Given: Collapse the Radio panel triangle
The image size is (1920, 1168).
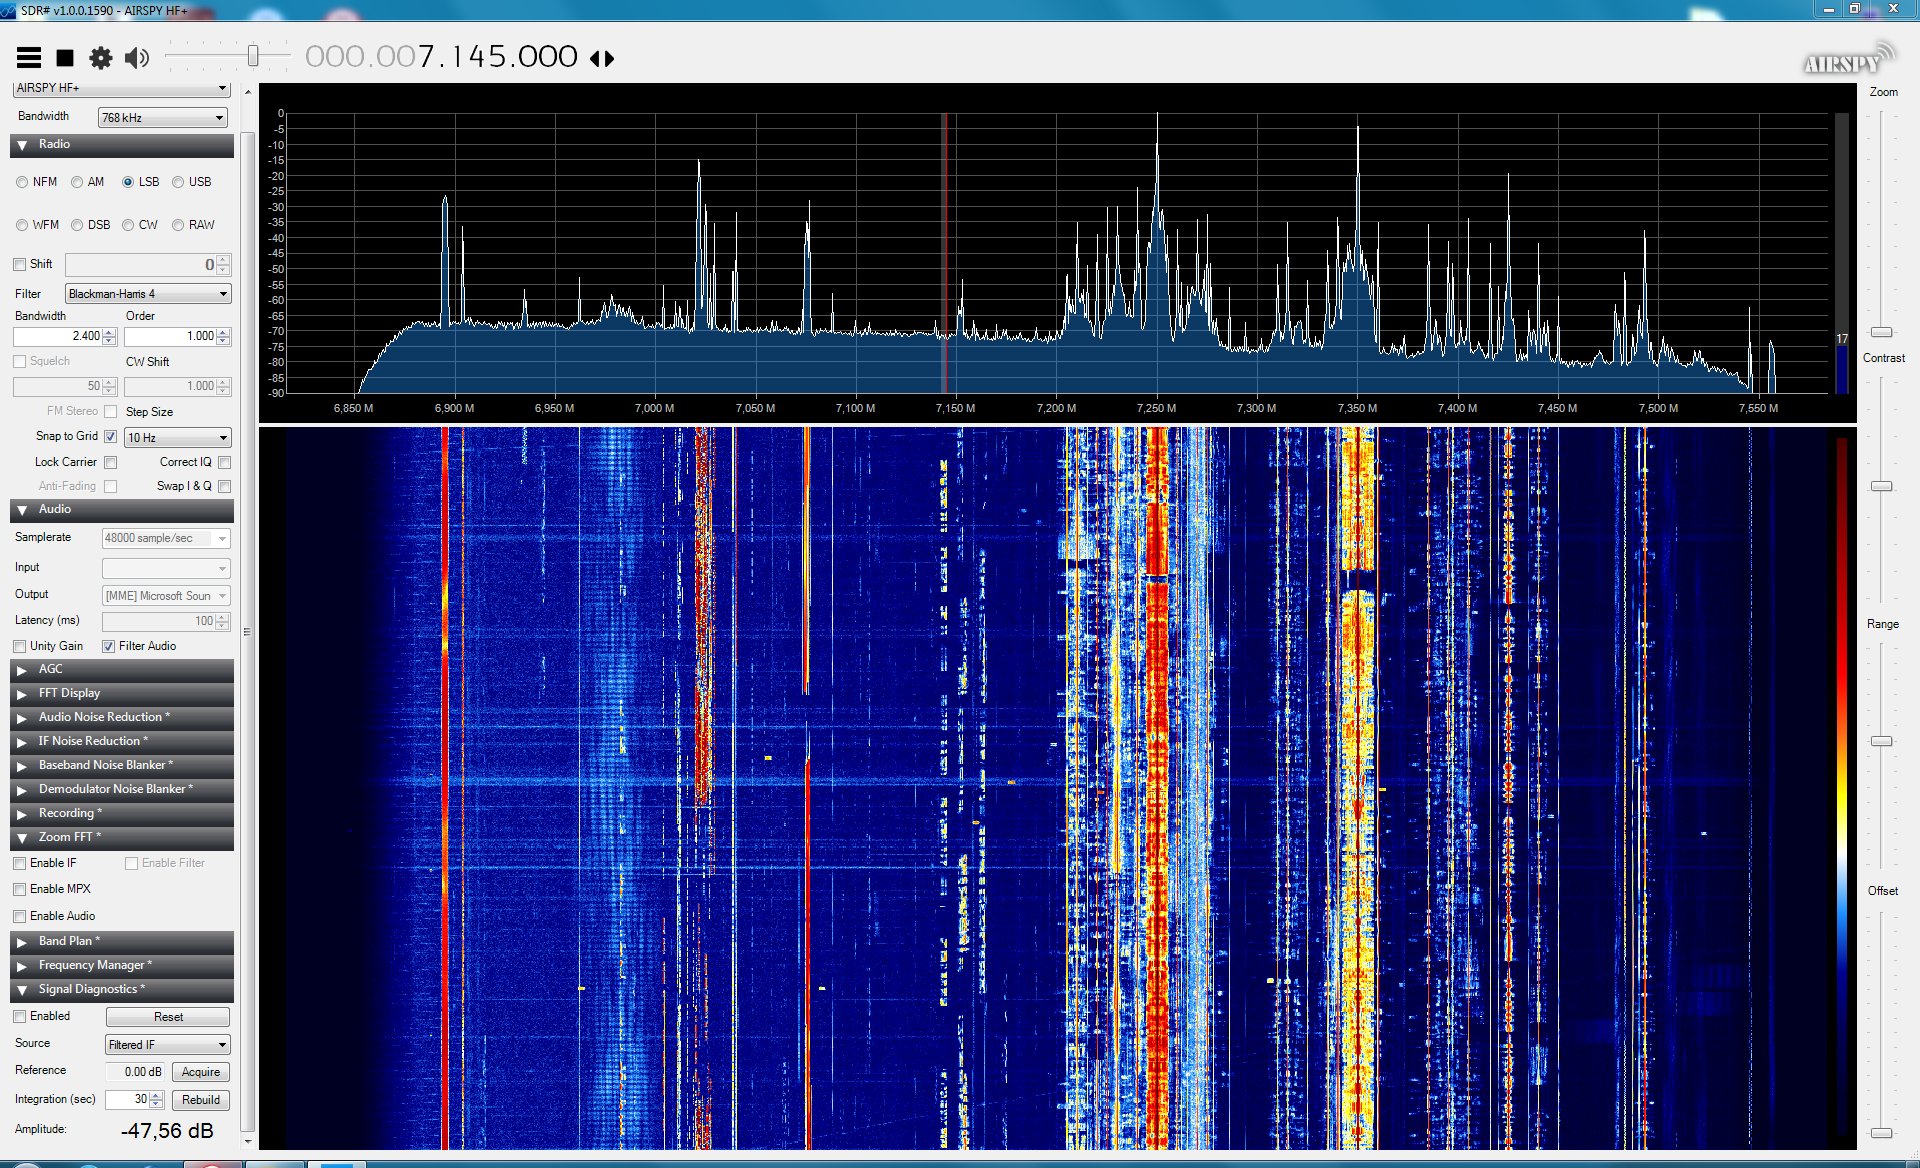Looking at the screenshot, I should [22, 145].
